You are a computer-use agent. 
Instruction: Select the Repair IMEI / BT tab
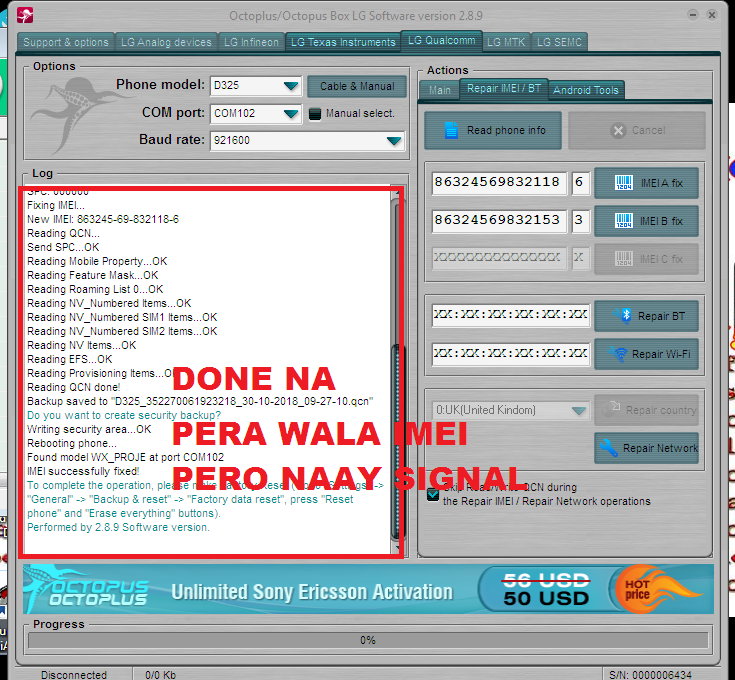point(504,89)
